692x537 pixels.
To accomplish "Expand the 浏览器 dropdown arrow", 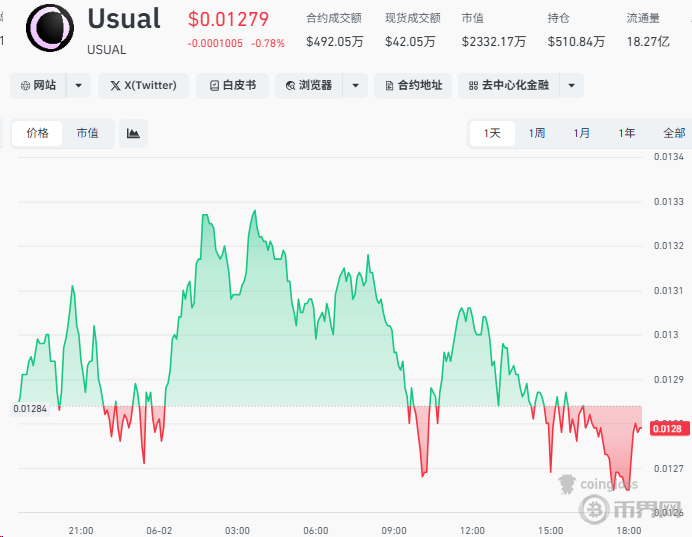I will pos(355,86).
